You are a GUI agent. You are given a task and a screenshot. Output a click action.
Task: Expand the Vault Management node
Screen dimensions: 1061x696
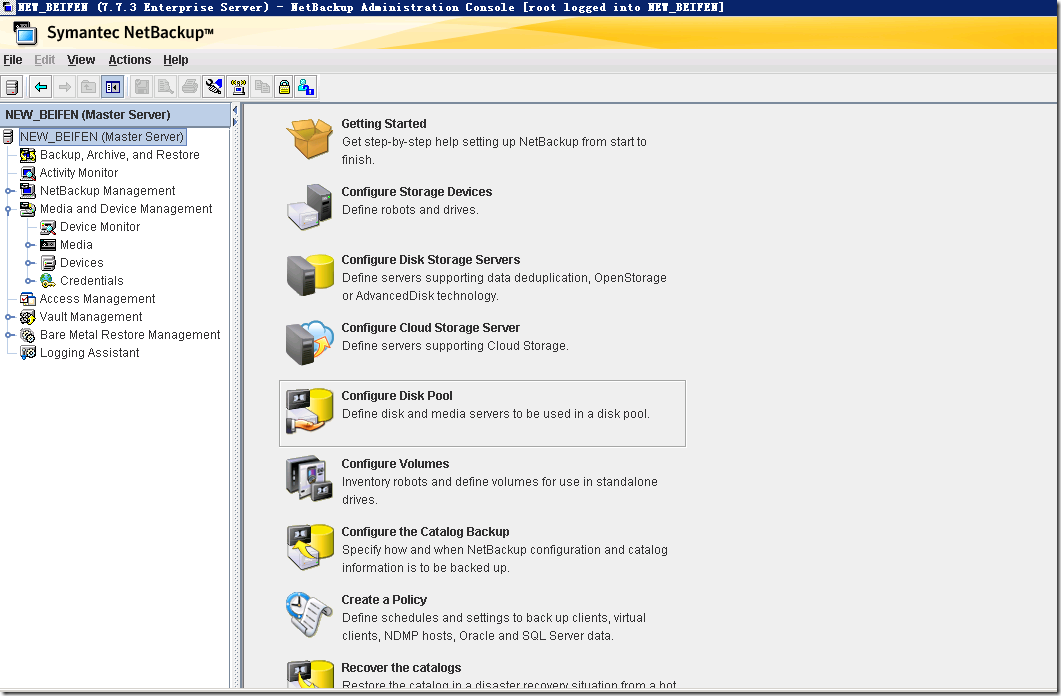[9, 317]
